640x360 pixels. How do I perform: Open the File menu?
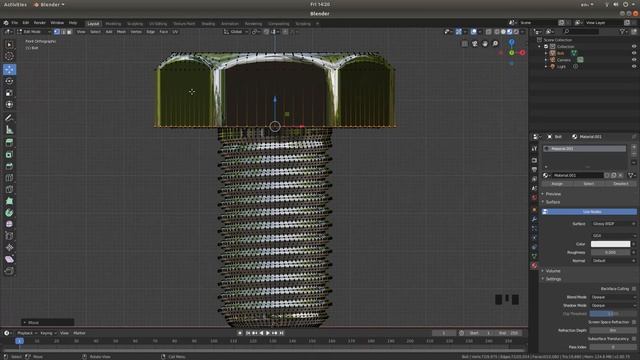coord(15,23)
